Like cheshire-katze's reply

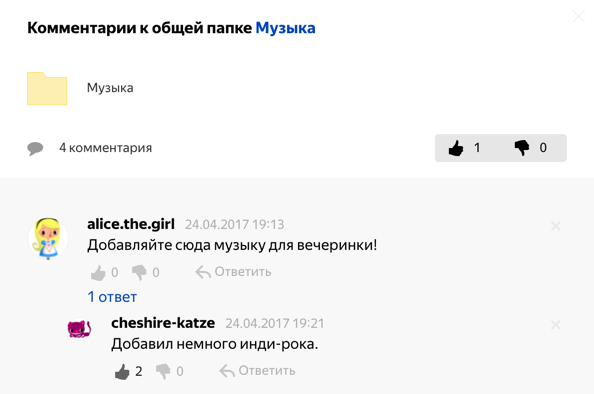(122, 371)
